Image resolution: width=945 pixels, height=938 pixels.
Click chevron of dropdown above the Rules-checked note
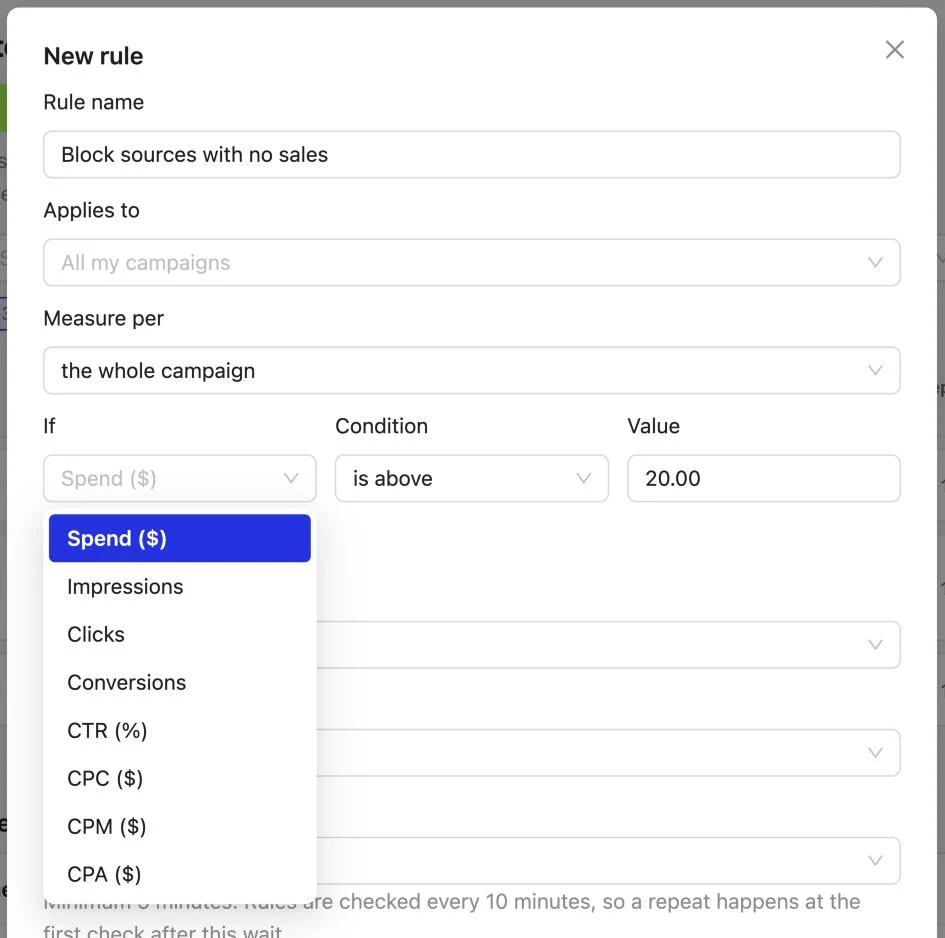coord(875,860)
